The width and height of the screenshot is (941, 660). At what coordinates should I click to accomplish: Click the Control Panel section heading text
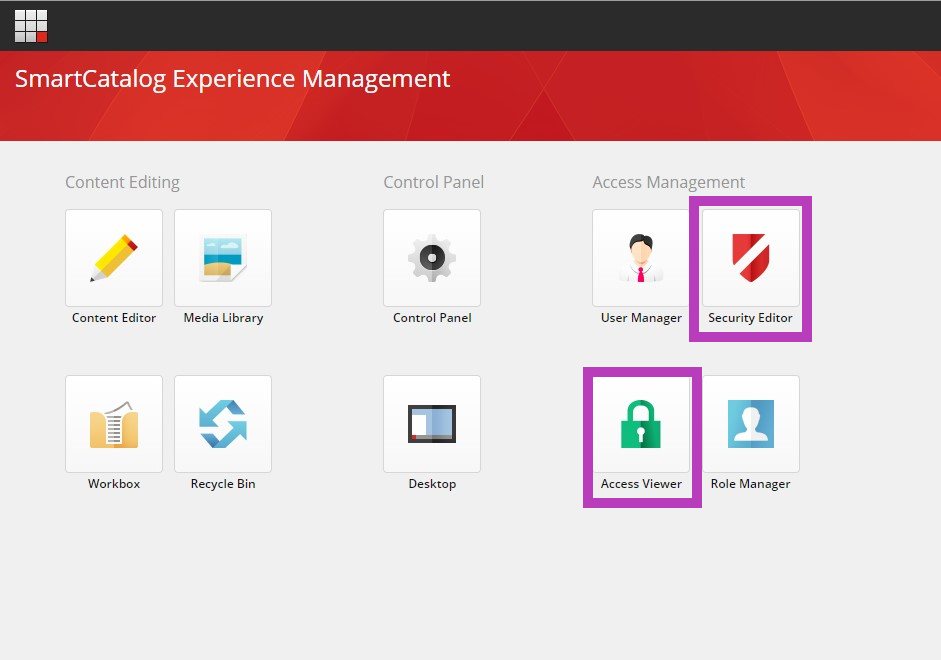pos(433,182)
